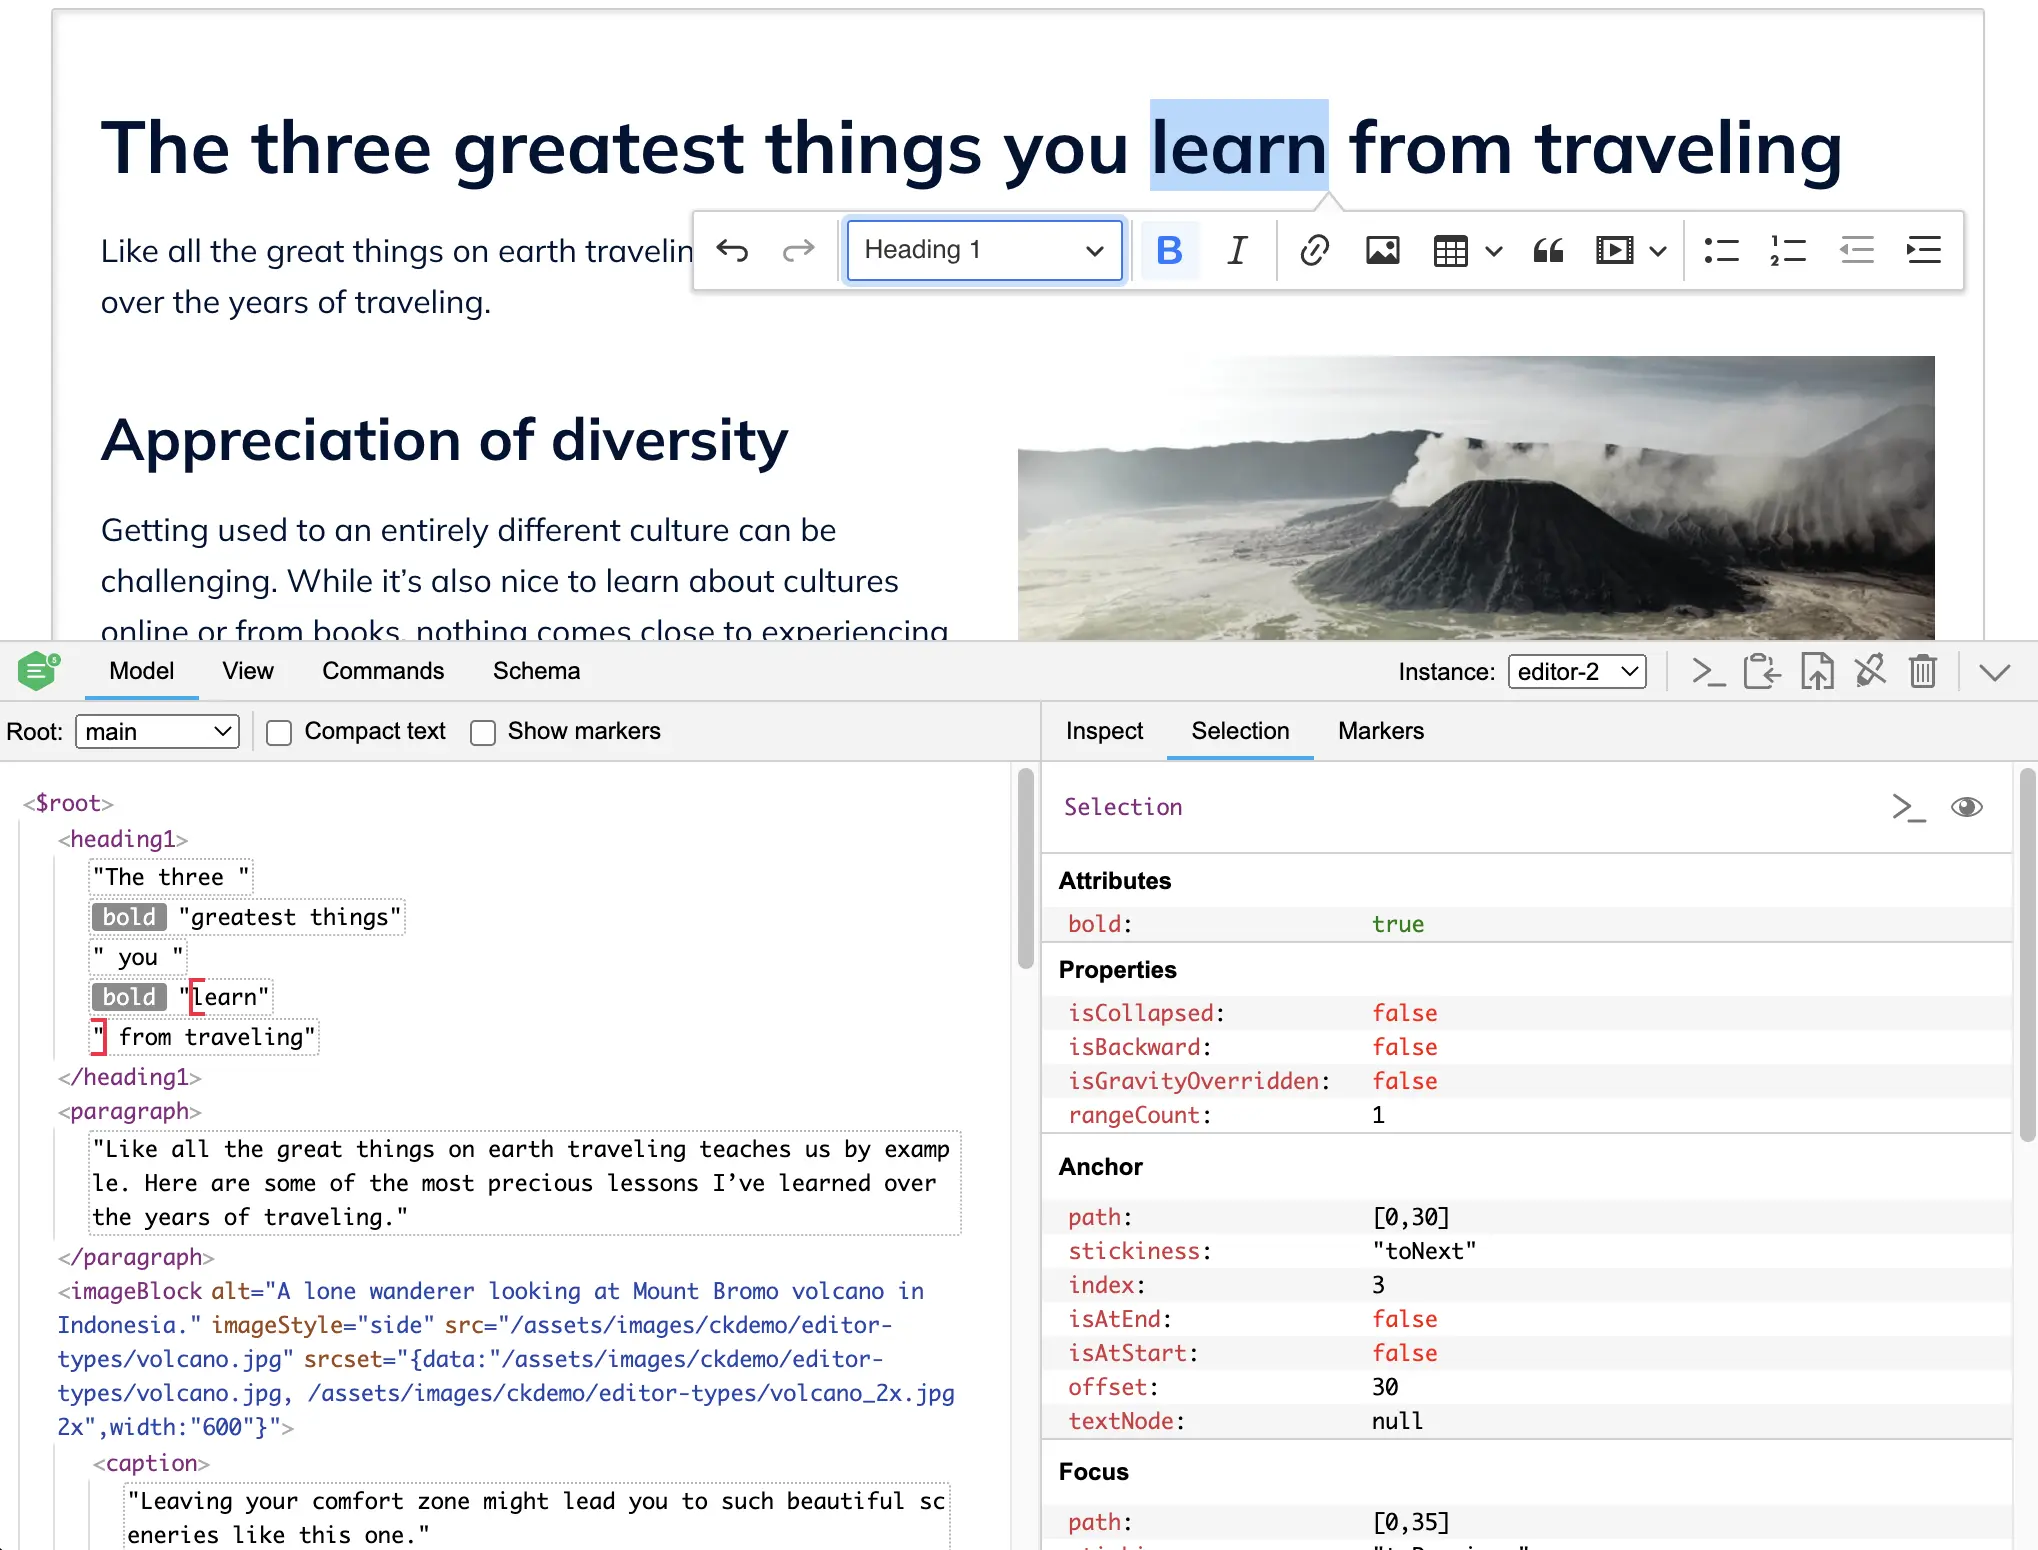Open the Root dropdown selector
This screenshot has width=2038, height=1550.
(158, 731)
